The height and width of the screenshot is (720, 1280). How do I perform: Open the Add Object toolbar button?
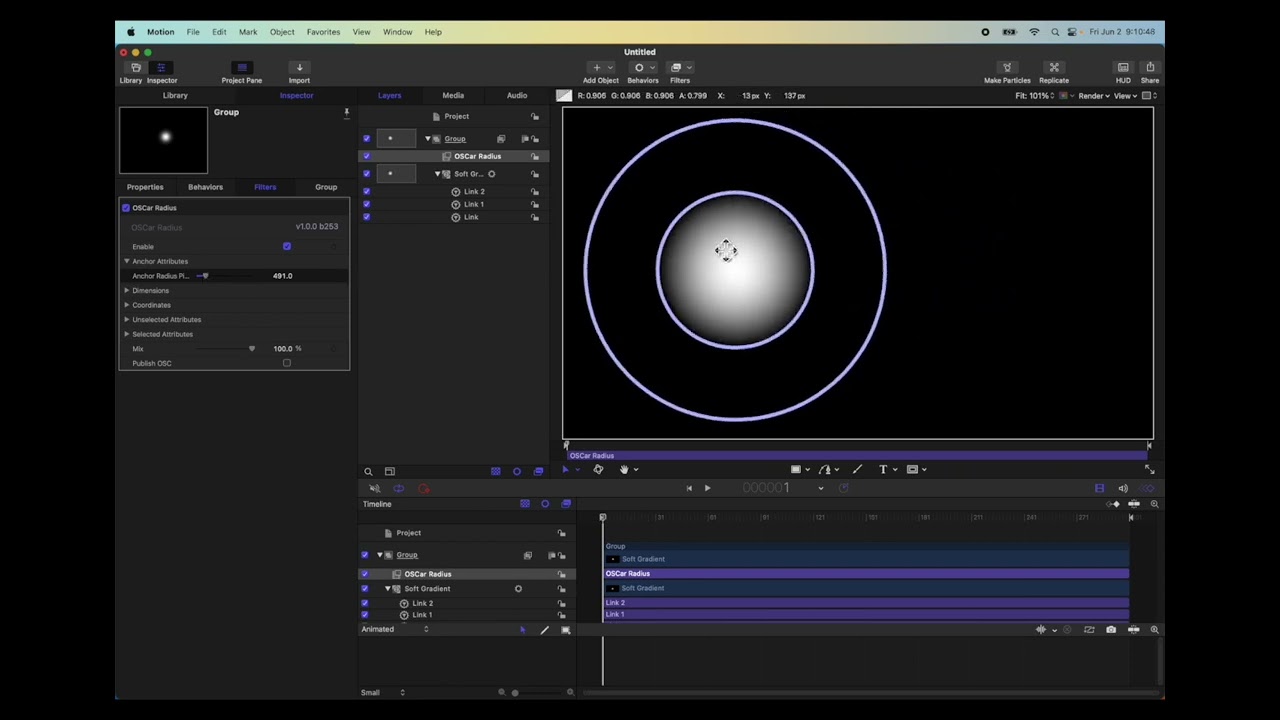(600, 68)
